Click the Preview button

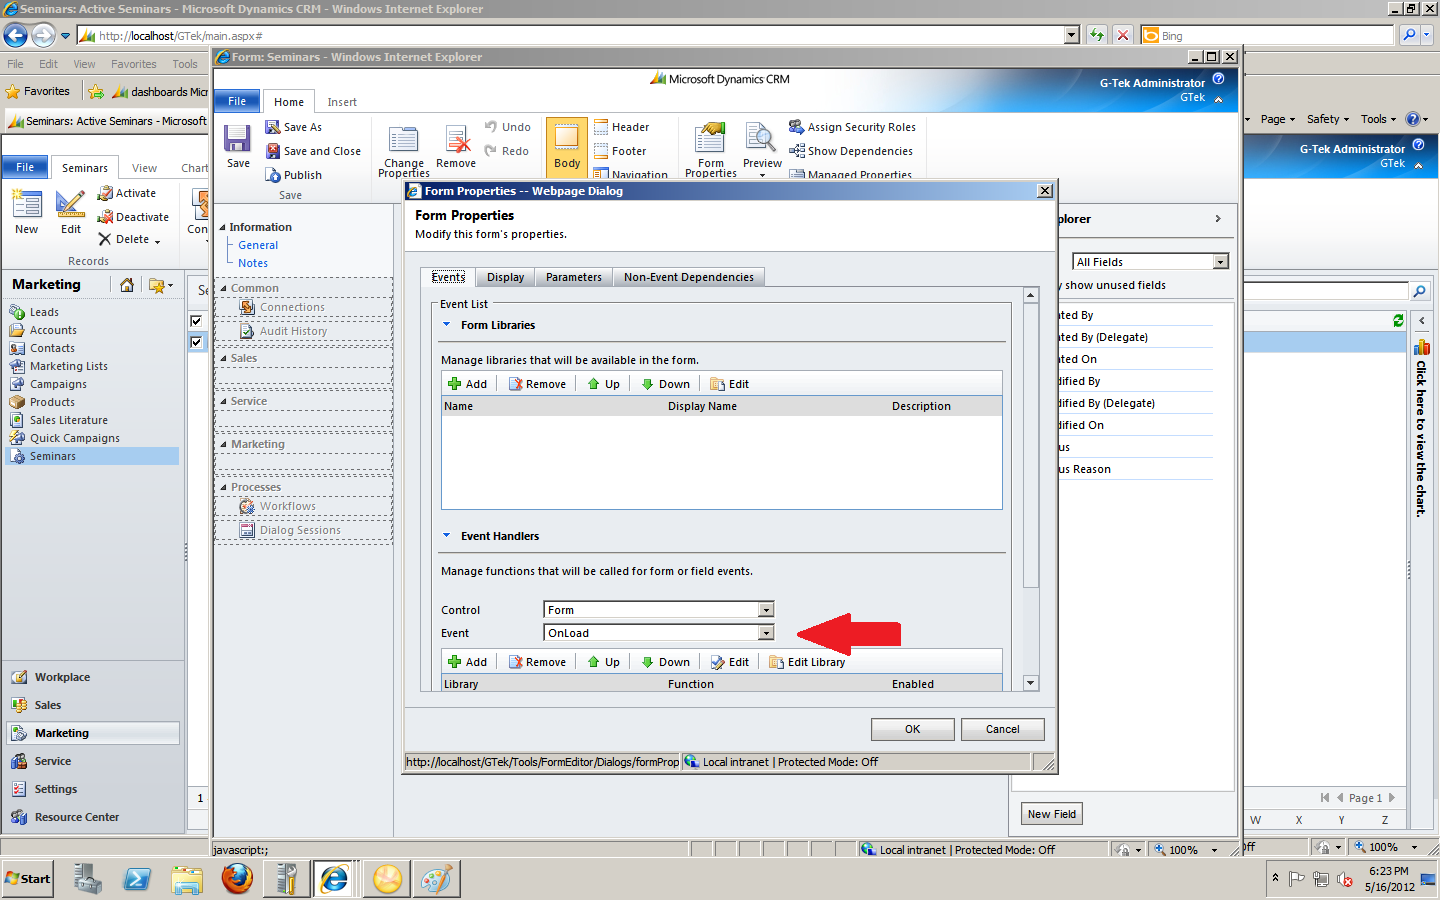(x=762, y=148)
